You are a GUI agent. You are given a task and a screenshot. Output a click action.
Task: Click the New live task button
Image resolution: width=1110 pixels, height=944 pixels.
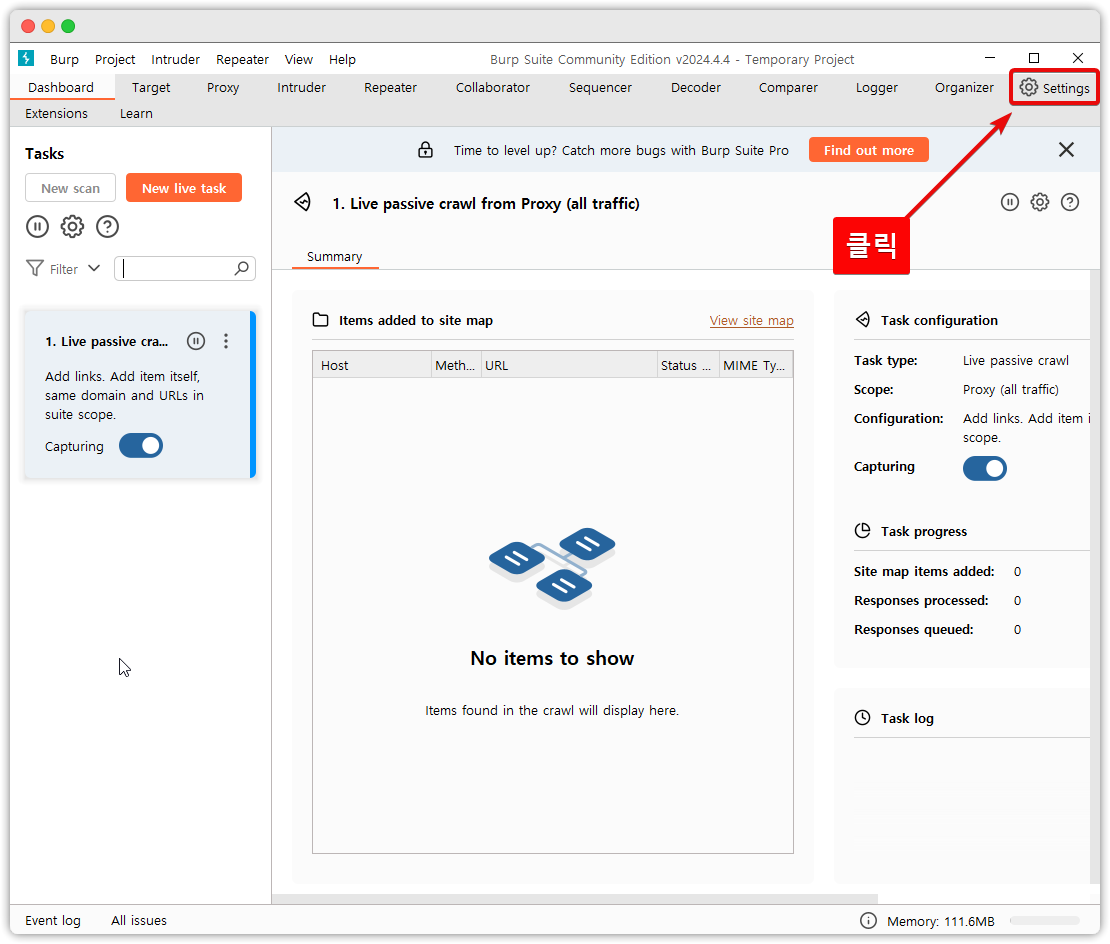[x=184, y=188]
